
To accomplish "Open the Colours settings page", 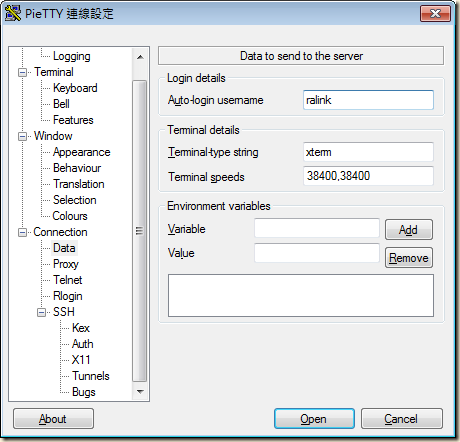I will pos(70,216).
